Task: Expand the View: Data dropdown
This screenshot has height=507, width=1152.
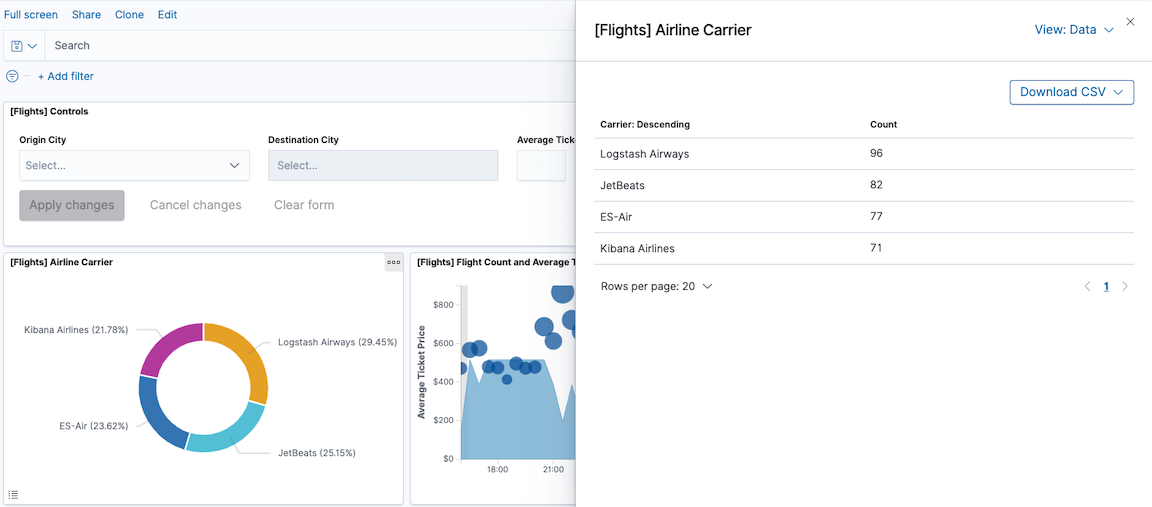Action: (x=1073, y=30)
